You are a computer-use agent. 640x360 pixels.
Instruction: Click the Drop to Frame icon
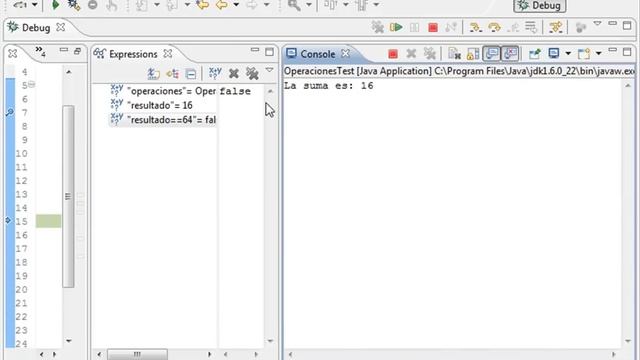click(531, 27)
